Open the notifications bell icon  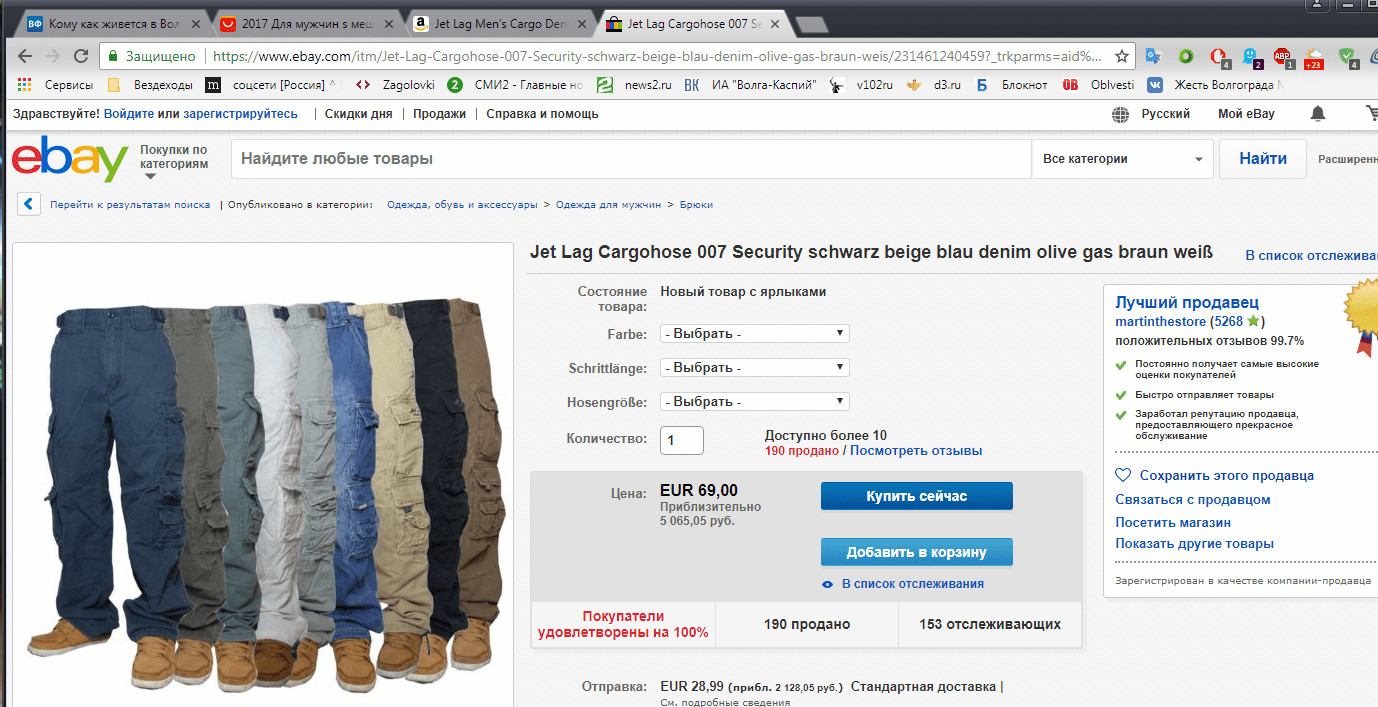[x=1318, y=114]
